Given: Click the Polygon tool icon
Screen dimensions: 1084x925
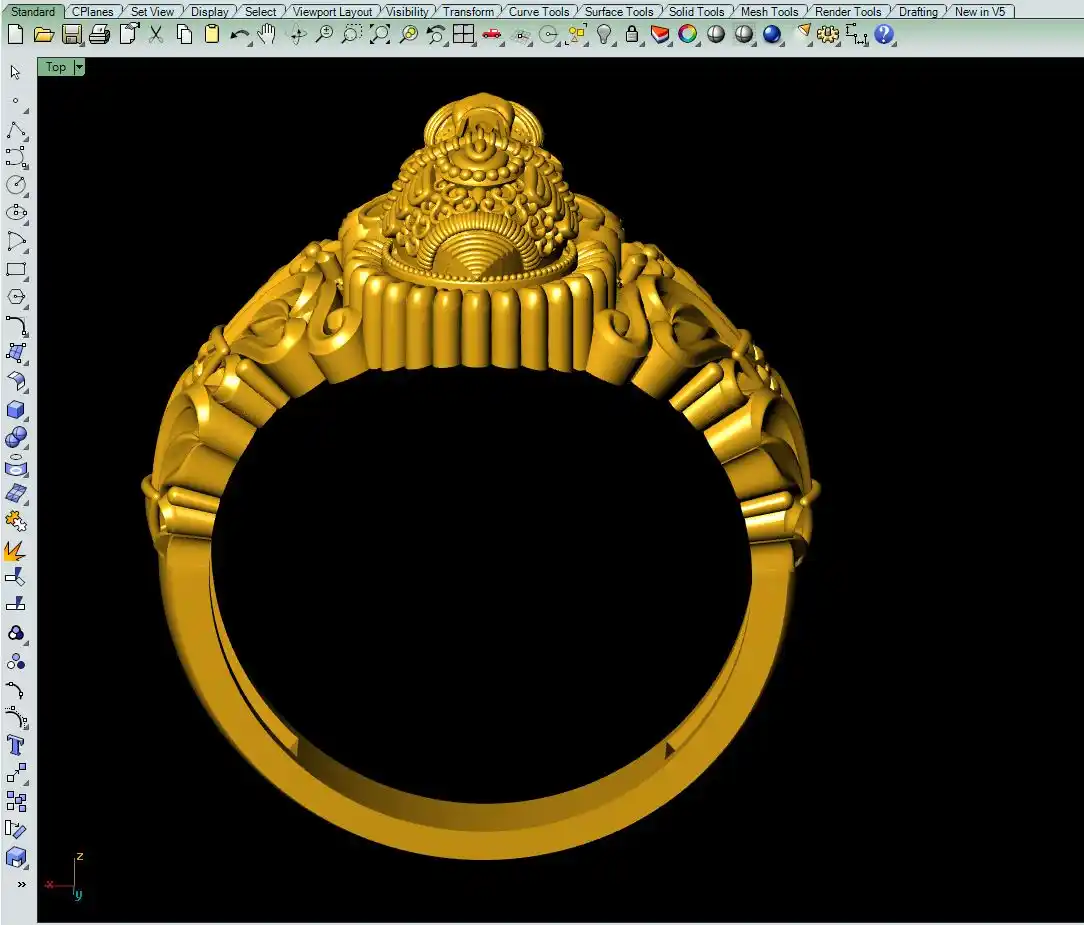Looking at the screenshot, I should pos(15,297).
